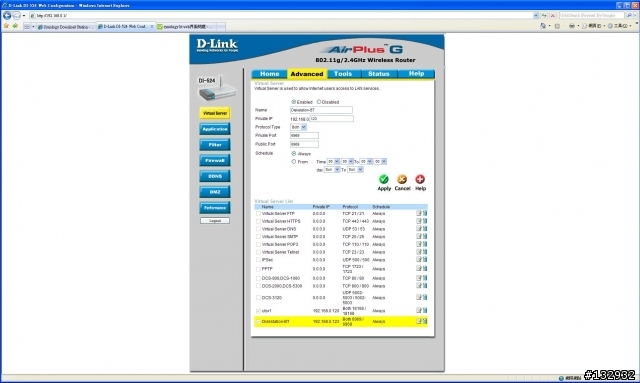
Task: Edit the Virtual Server FTP entry
Action: 418,213
